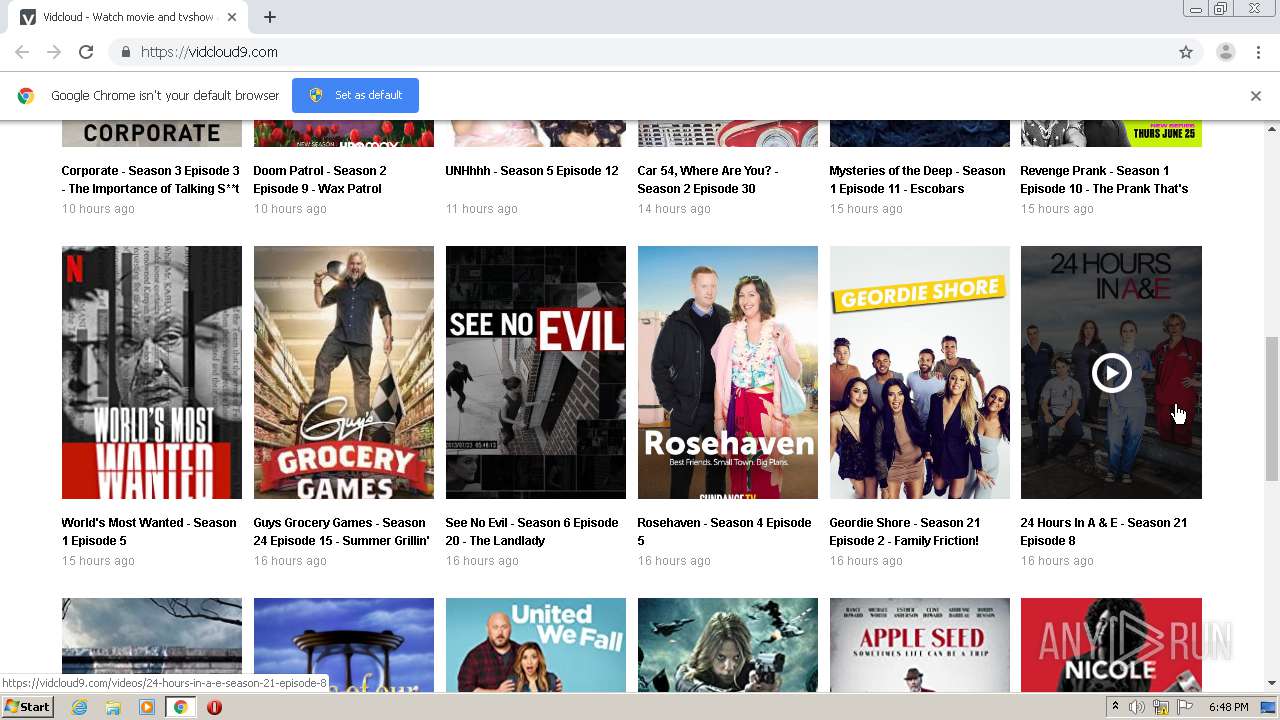The height and width of the screenshot is (720, 1280).
Task: Open Guys Grocery Games Season 24 title
Action: 341,532
